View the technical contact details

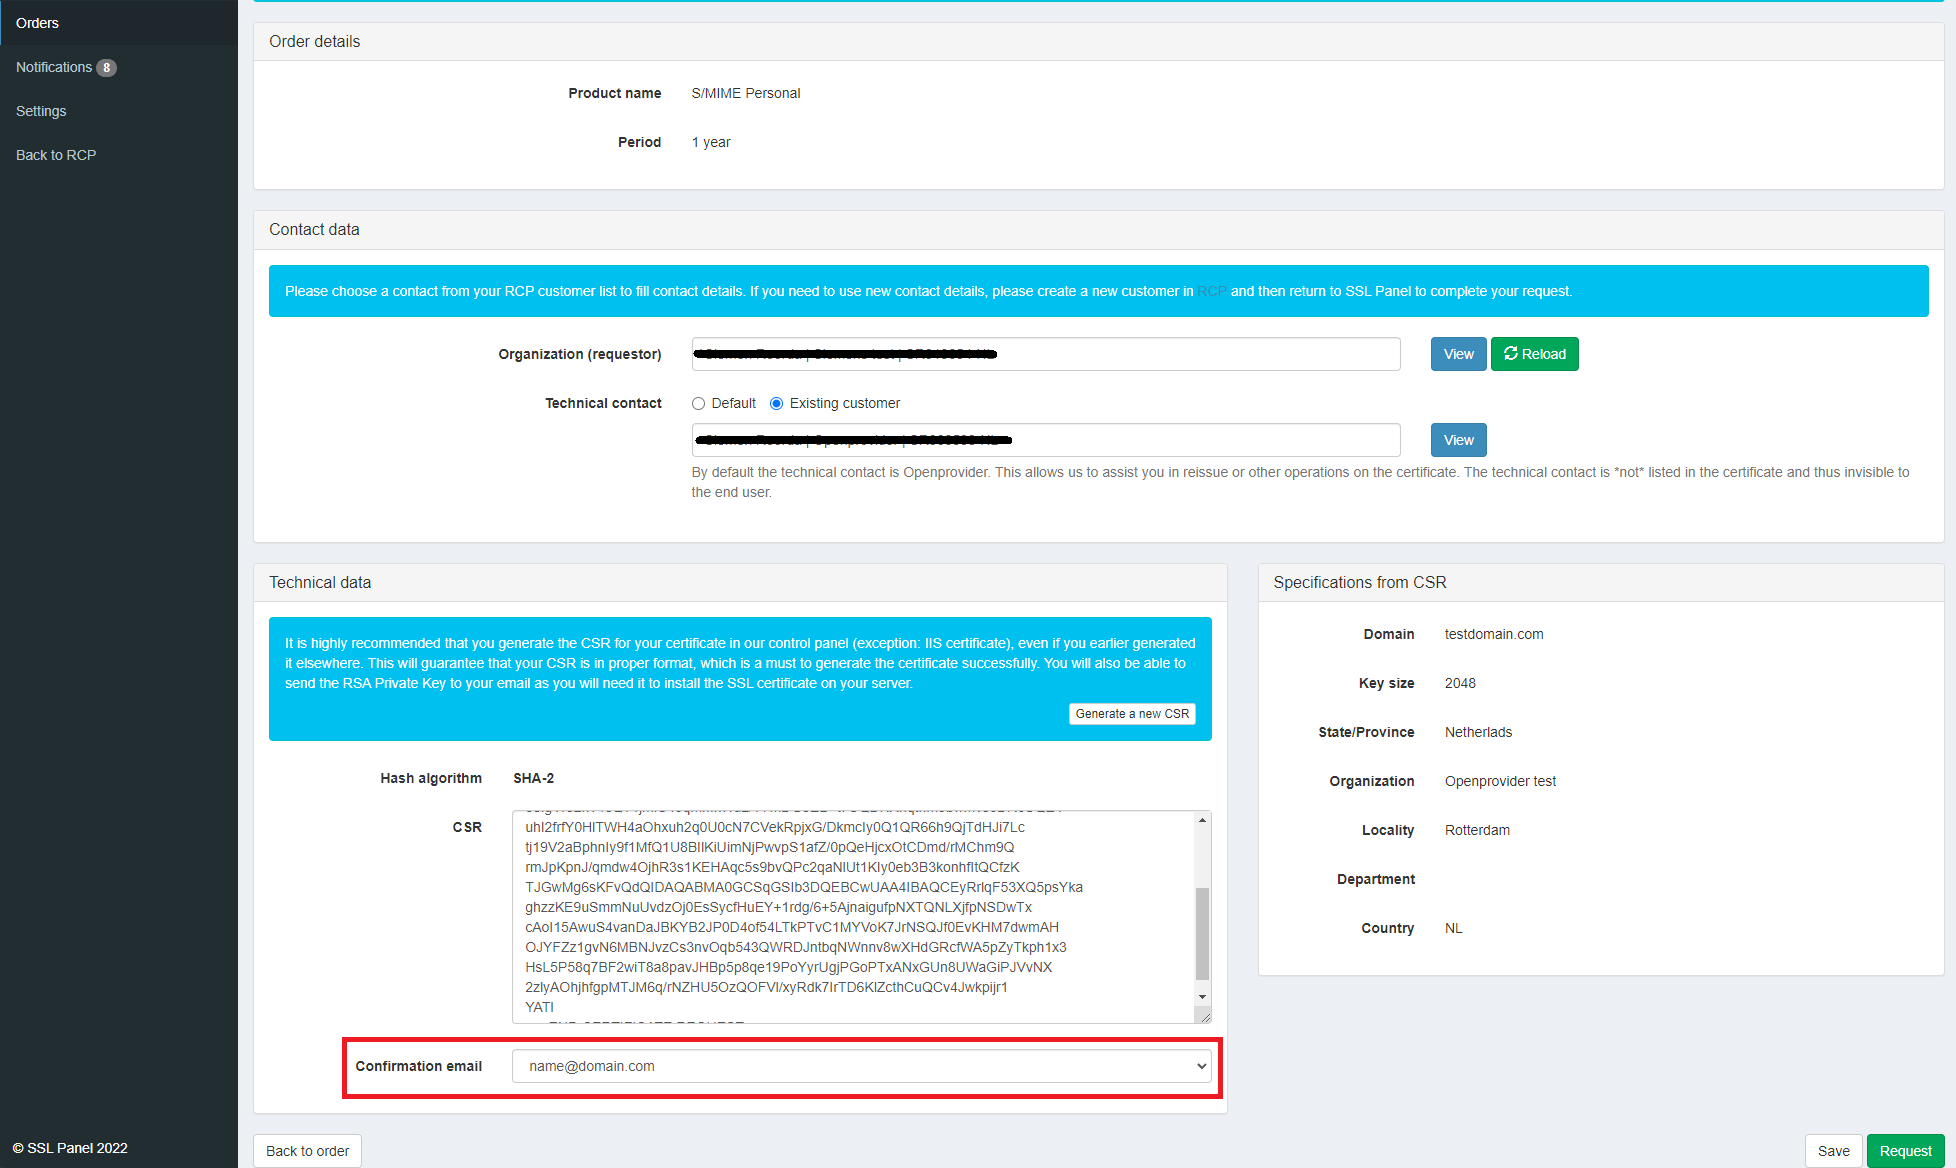pyautogui.click(x=1458, y=440)
